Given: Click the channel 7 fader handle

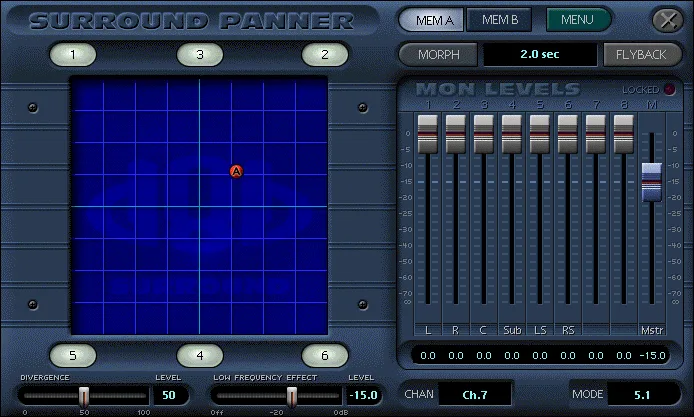Looking at the screenshot, I should pyautogui.click(x=596, y=134).
